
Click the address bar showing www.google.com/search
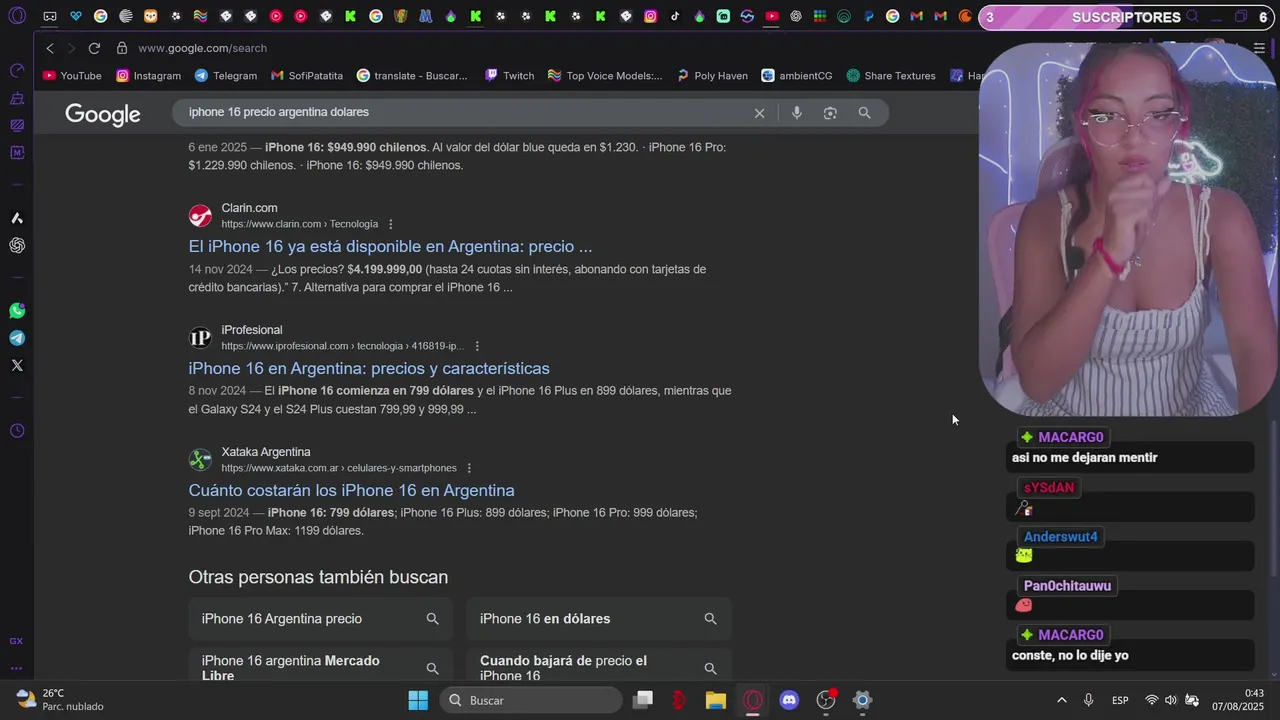[x=202, y=48]
